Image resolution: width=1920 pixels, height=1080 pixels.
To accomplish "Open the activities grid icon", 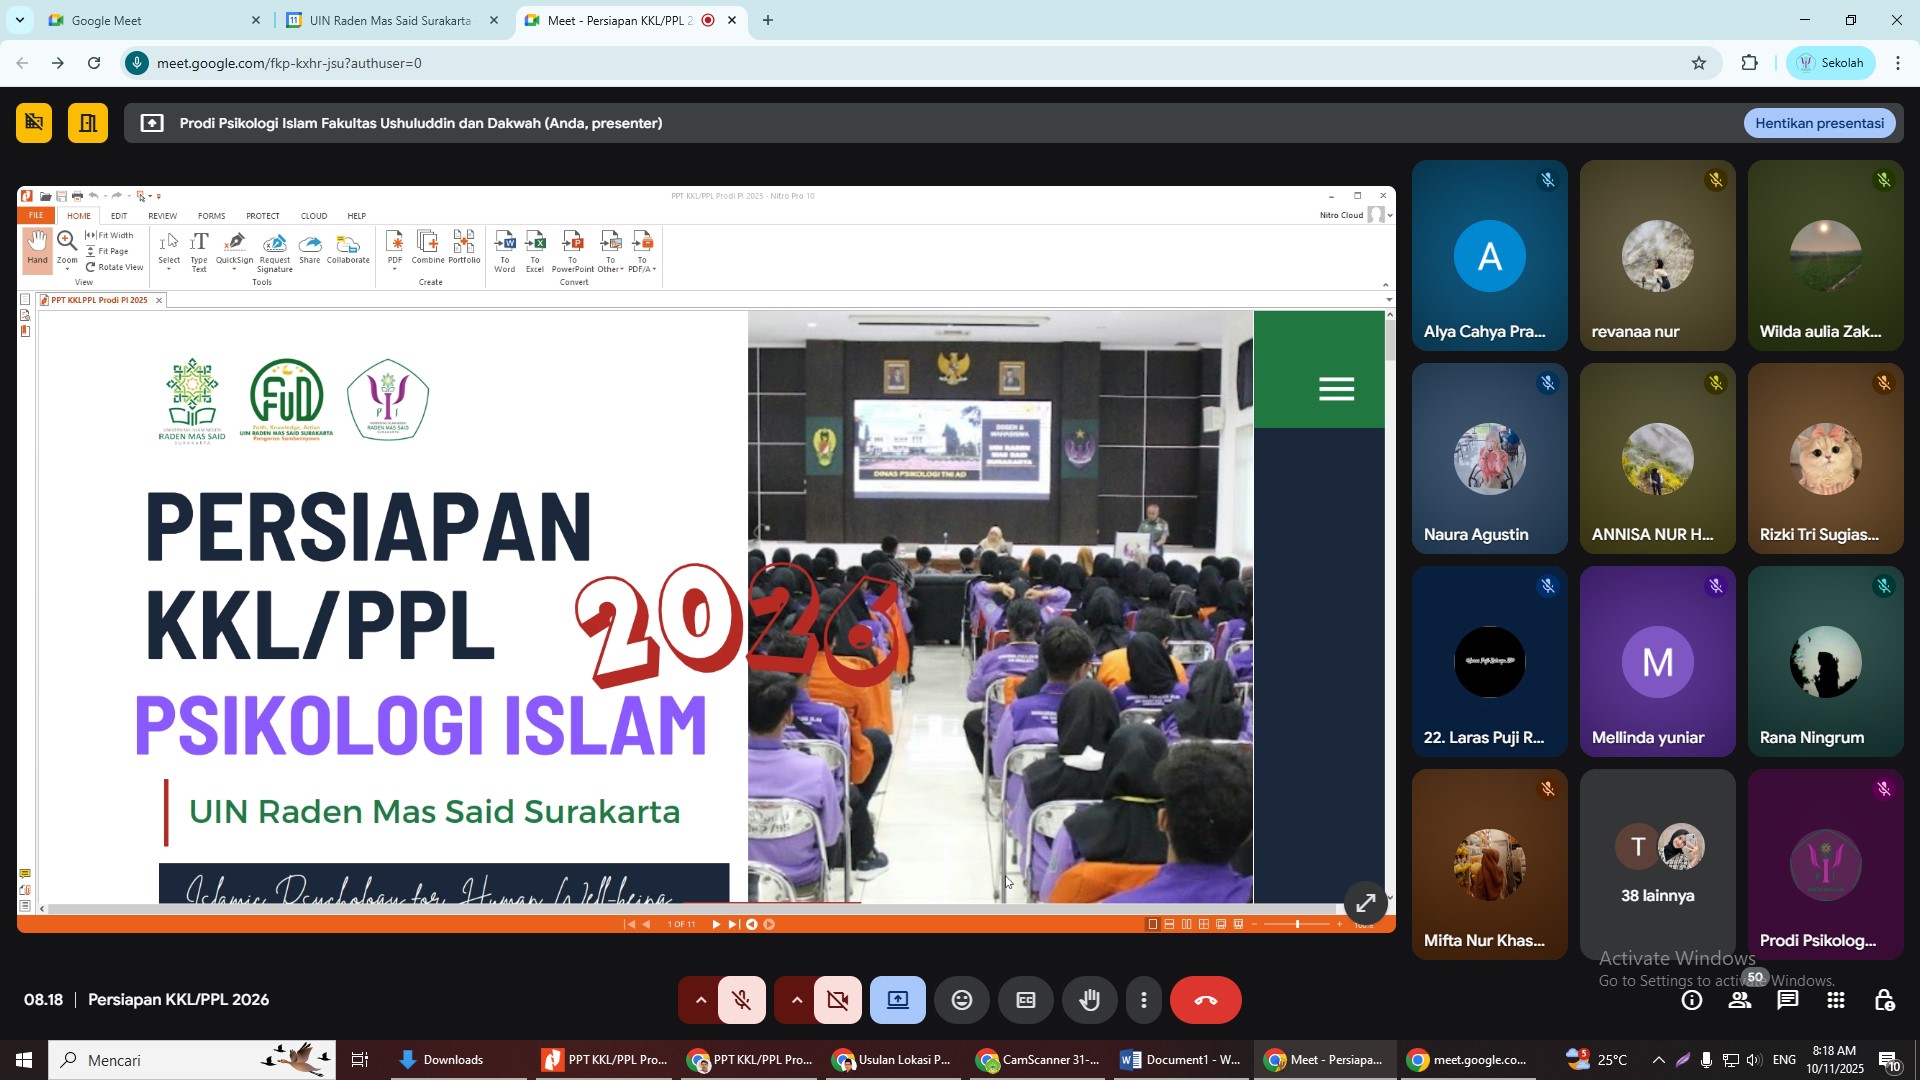I will pos(1836,1000).
